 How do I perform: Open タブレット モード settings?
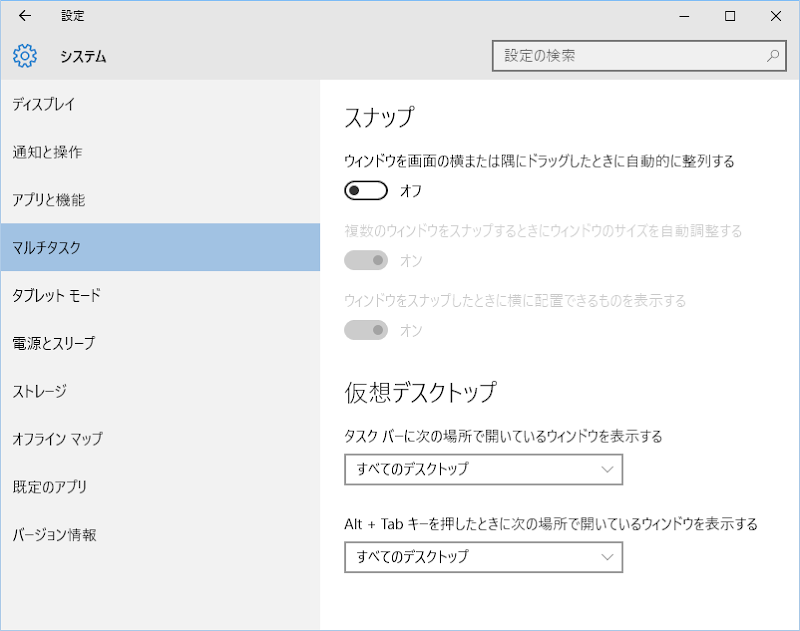pos(56,295)
